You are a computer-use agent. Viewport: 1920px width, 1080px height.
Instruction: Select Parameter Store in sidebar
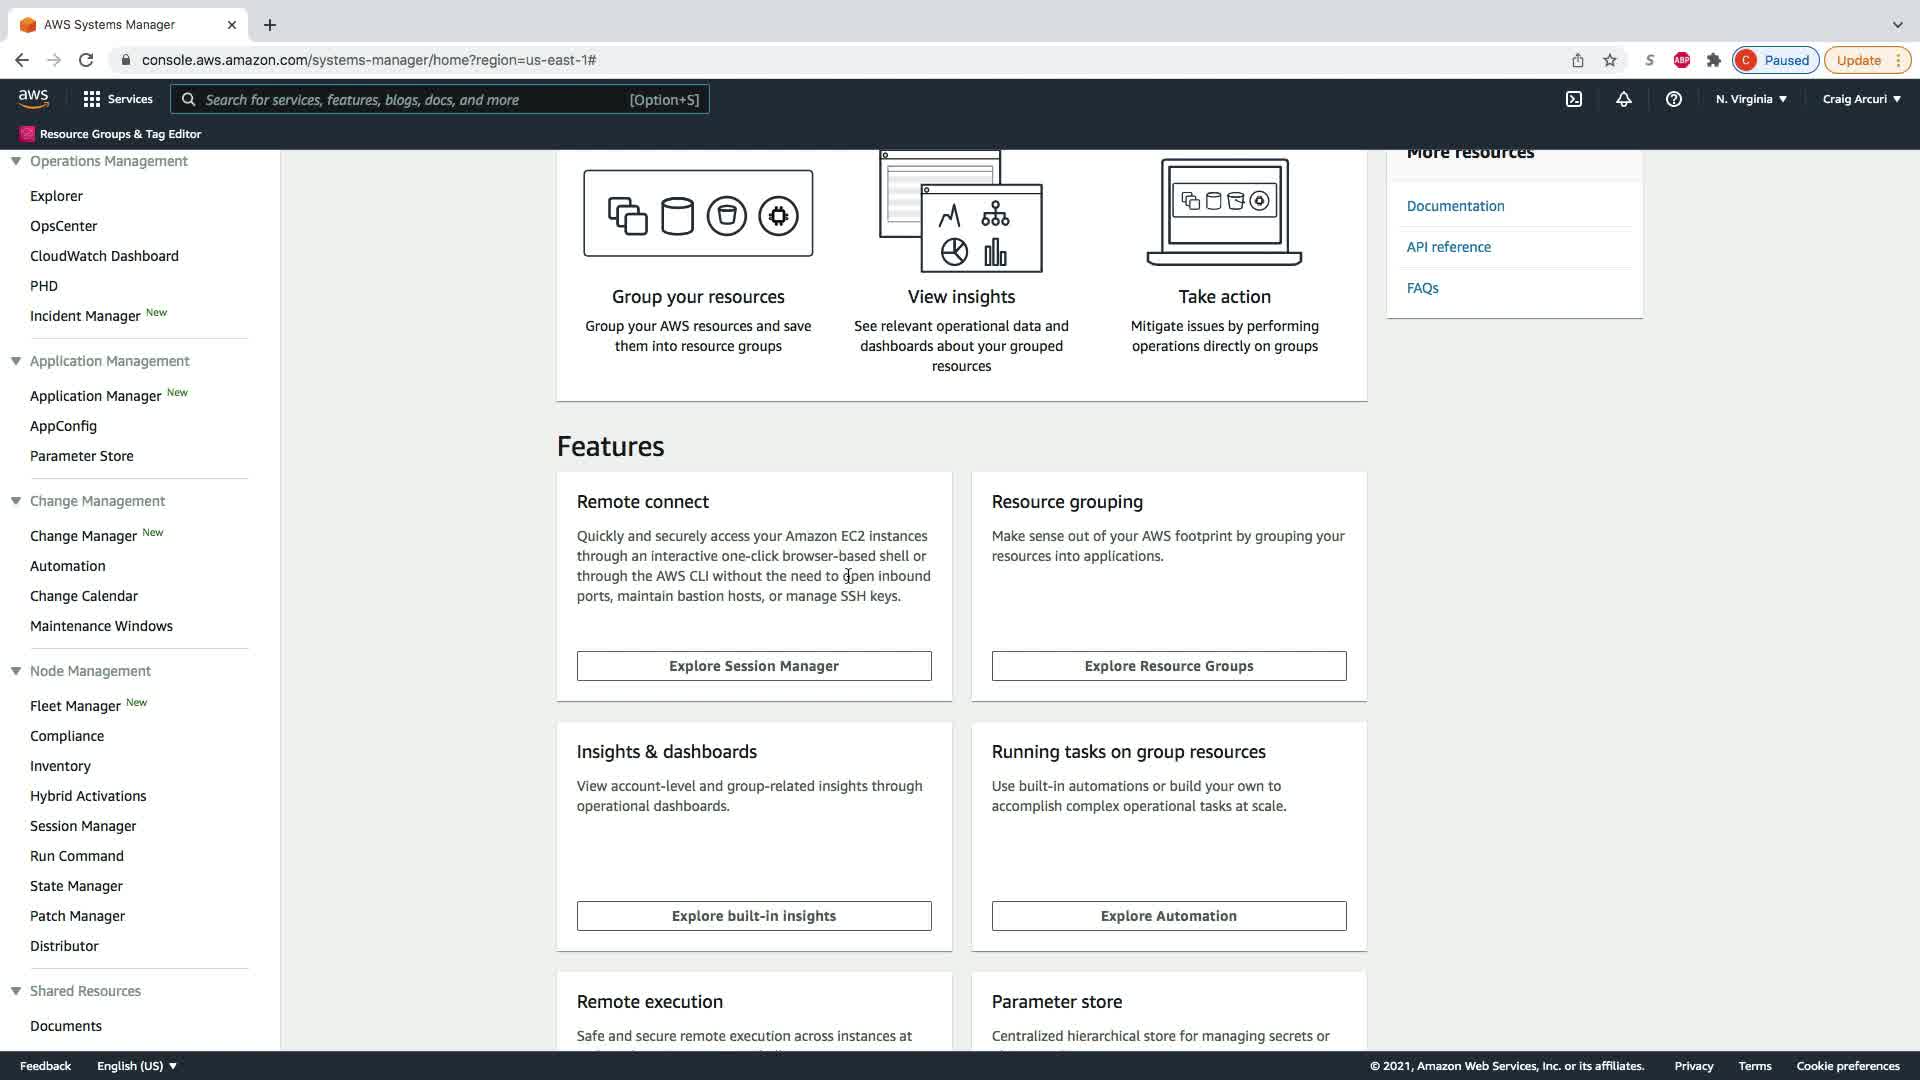tap(82, 456)
